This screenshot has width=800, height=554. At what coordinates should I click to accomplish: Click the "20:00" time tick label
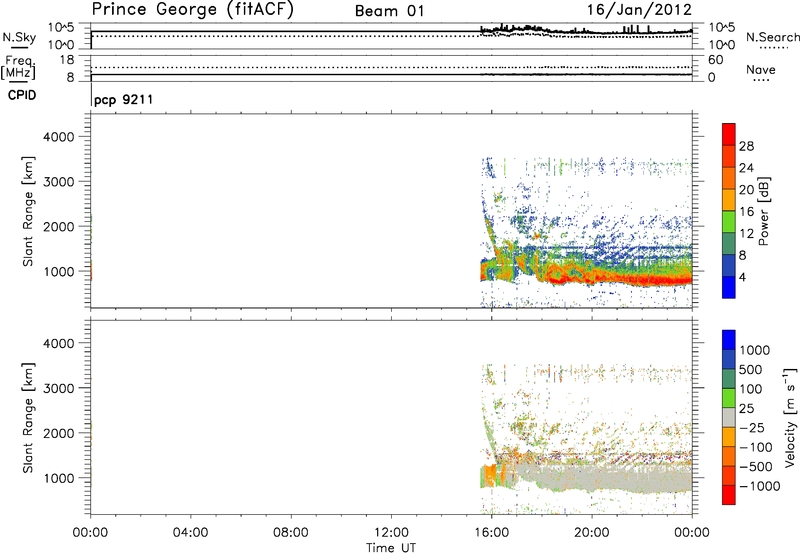point(591,533)
